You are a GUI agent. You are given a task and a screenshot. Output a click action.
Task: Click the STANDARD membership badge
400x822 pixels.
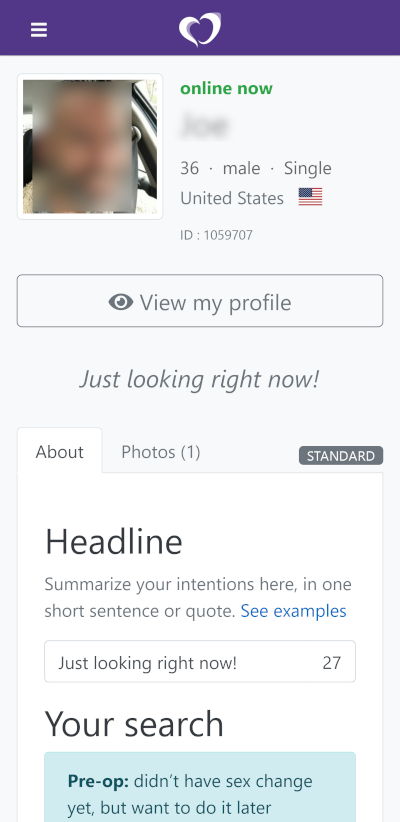click(x=341, y=456)
